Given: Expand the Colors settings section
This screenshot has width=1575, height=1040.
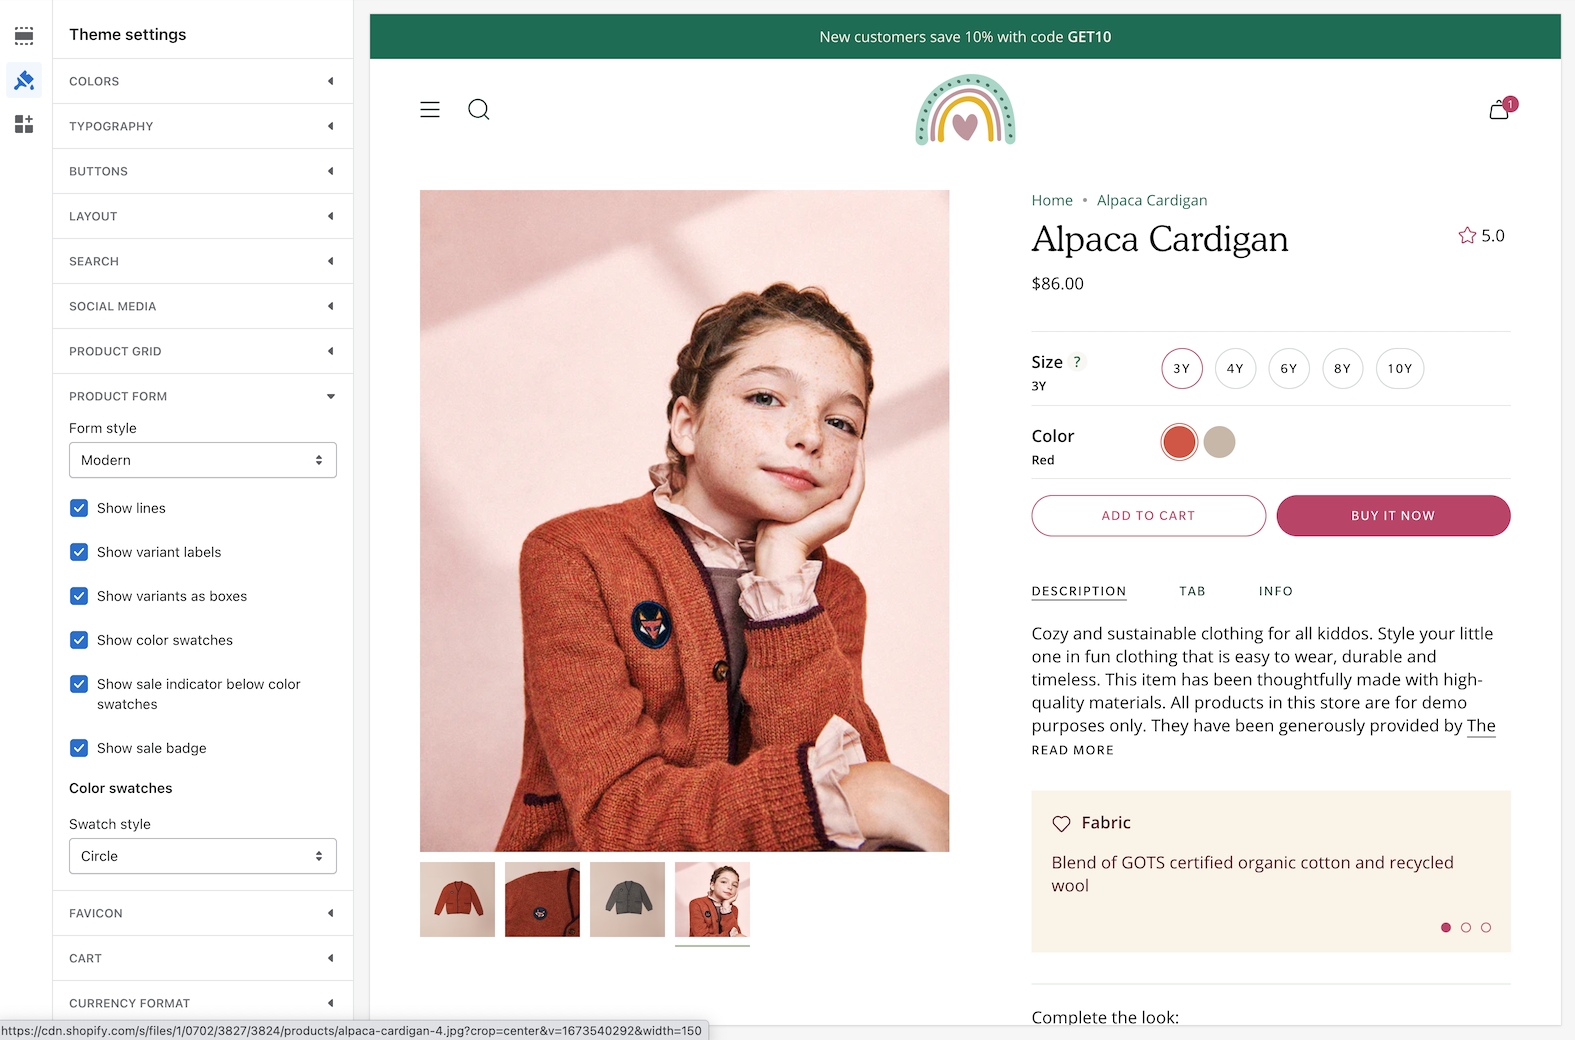Looking at the screenshot, I should (x=203, y=81).
